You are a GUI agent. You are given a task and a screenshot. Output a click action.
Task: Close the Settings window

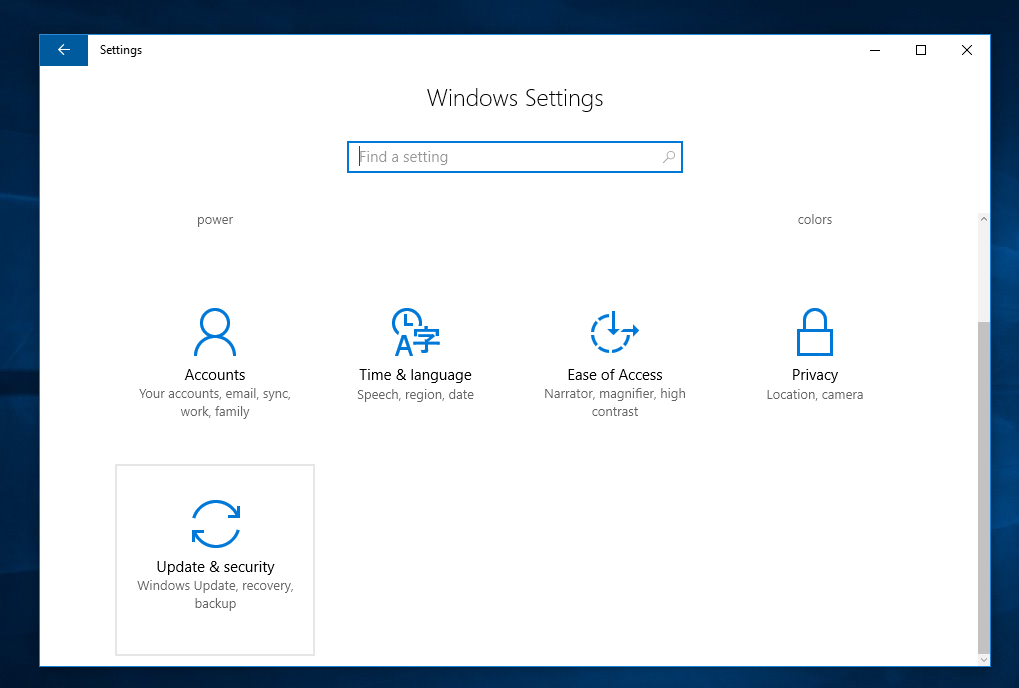pyautogui.click(x=967, y=50)
